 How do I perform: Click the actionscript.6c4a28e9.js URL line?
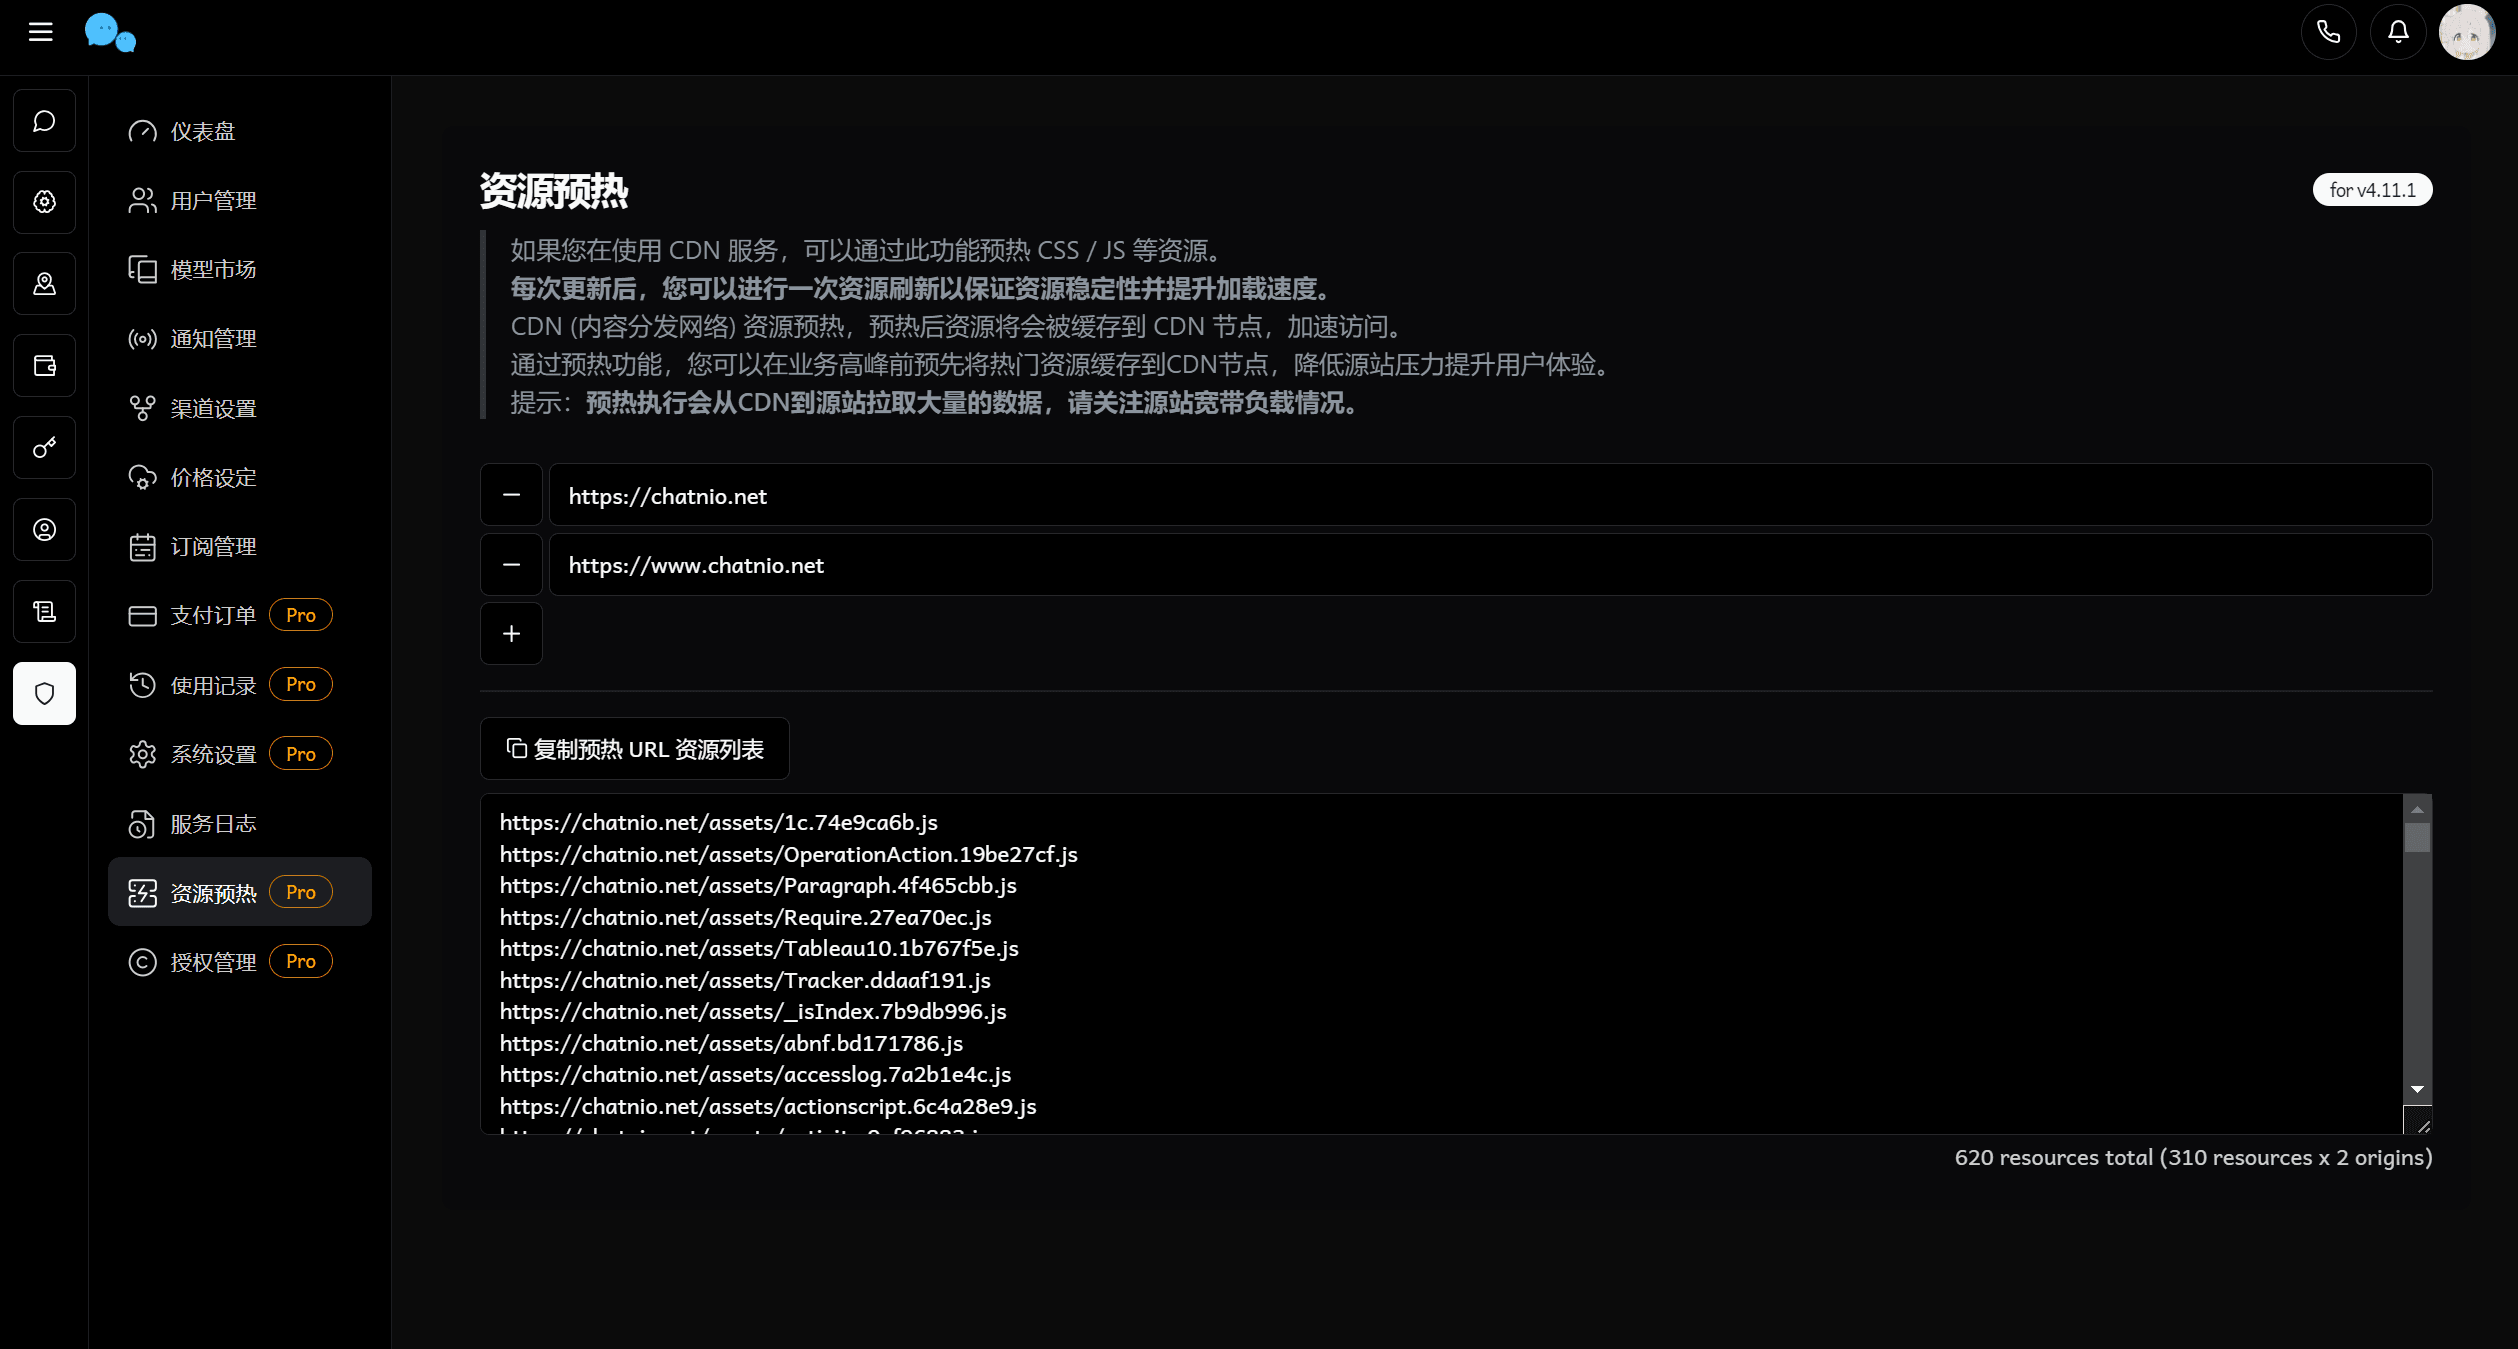click(768, 1106)
